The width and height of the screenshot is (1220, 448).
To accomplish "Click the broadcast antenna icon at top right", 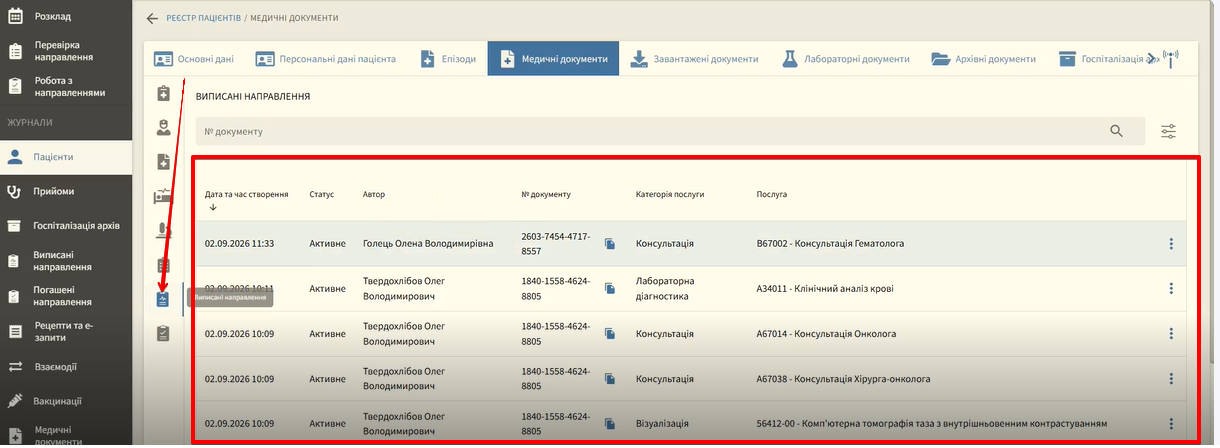I will [1171, 57].
